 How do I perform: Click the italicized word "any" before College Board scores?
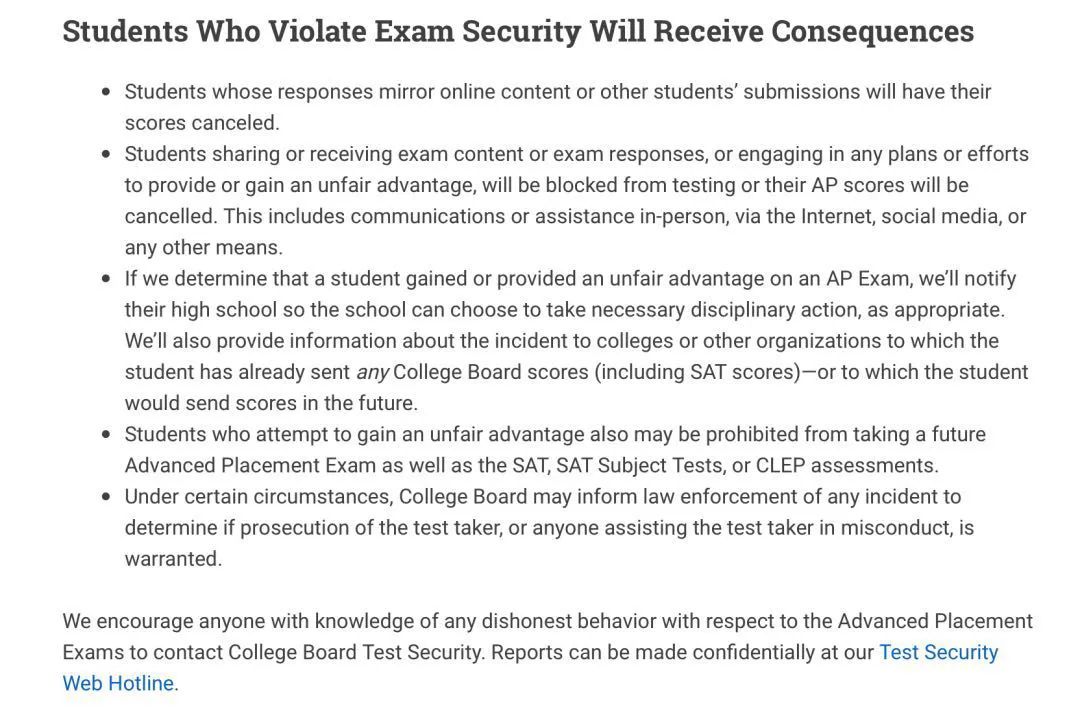point(372,373)
